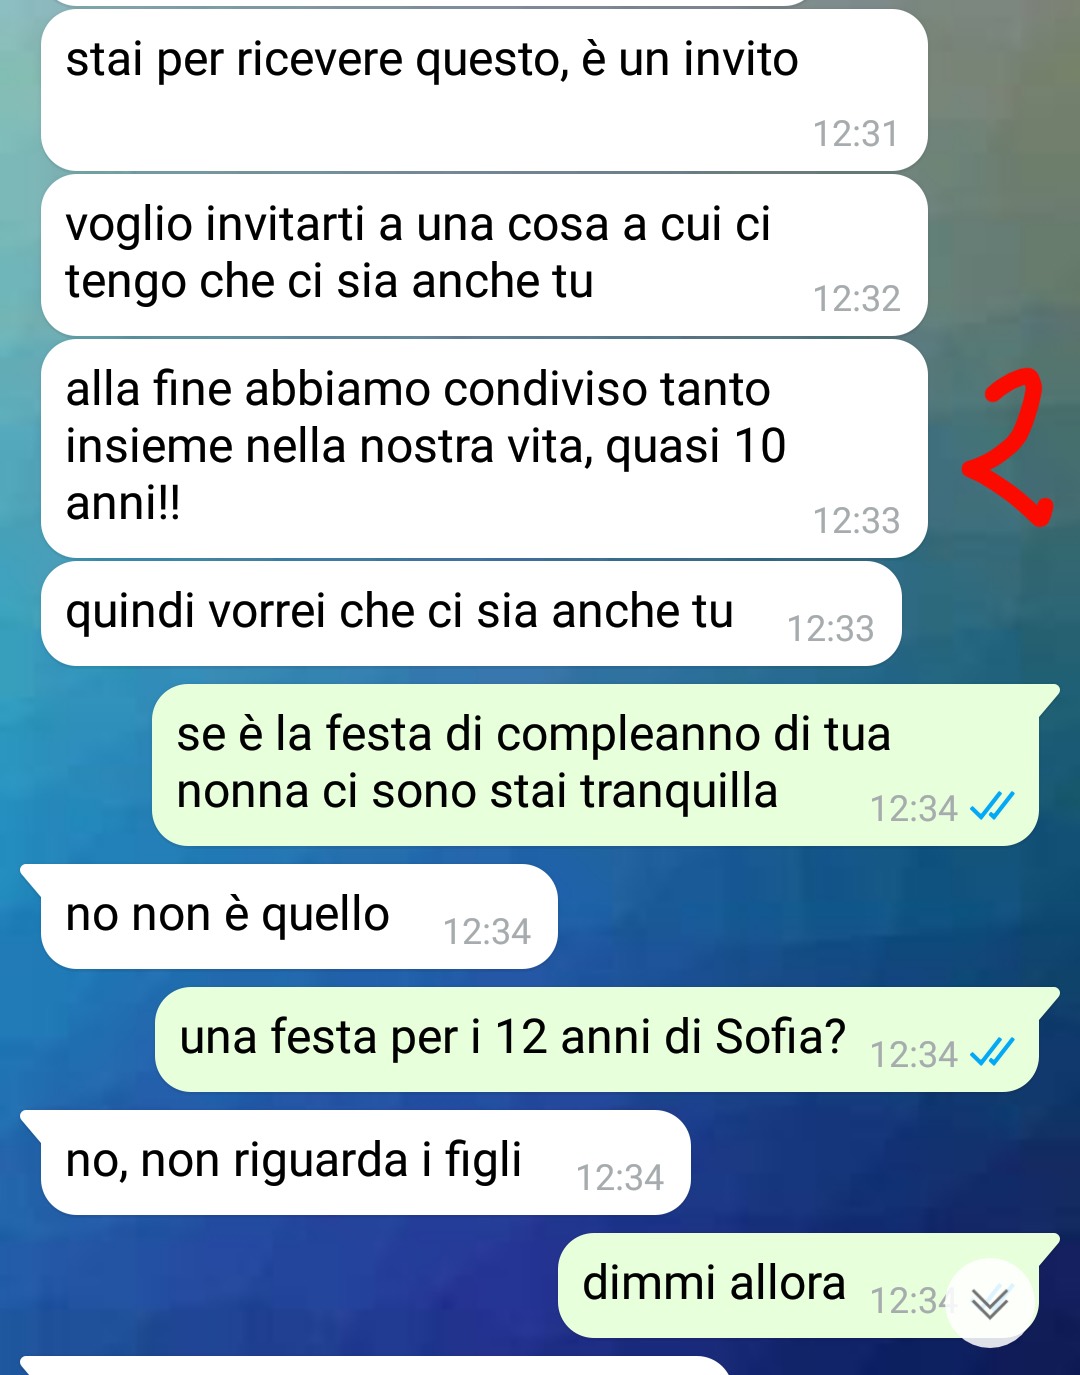Screen dimensions: 1080x1375
Task: Tap blue read checkmarks on 'nonna' message
Action: tap(992, 806)
